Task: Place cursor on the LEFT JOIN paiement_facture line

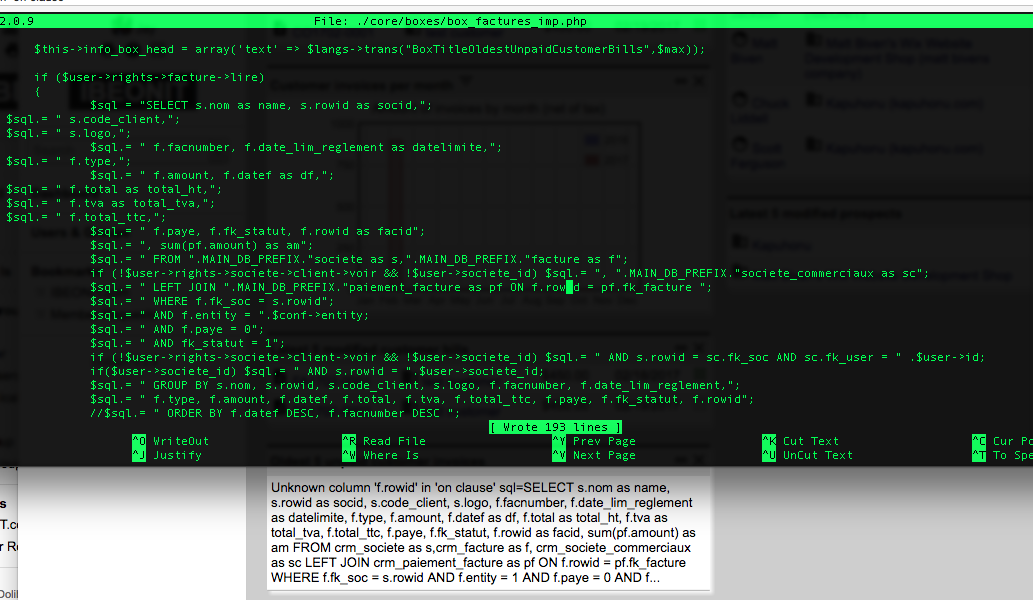Action: [401, 287]
